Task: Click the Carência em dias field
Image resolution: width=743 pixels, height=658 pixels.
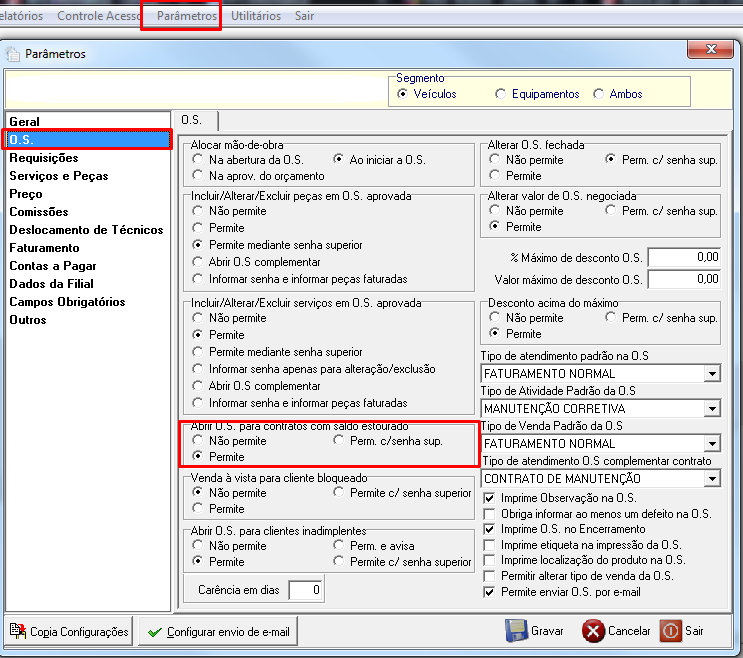Action: [x=305, y=590]
